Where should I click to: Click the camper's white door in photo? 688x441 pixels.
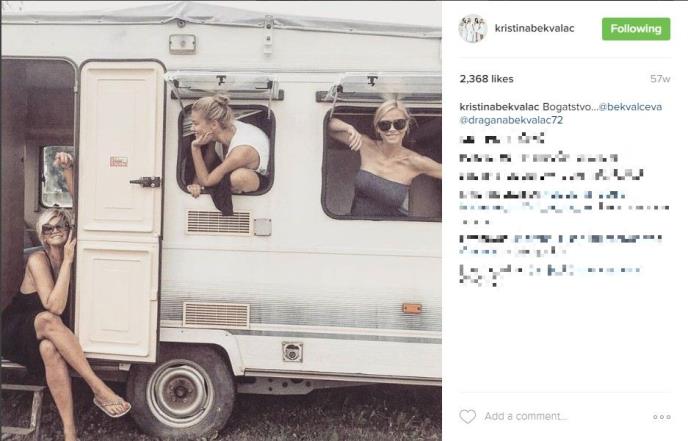click(119, 211)
